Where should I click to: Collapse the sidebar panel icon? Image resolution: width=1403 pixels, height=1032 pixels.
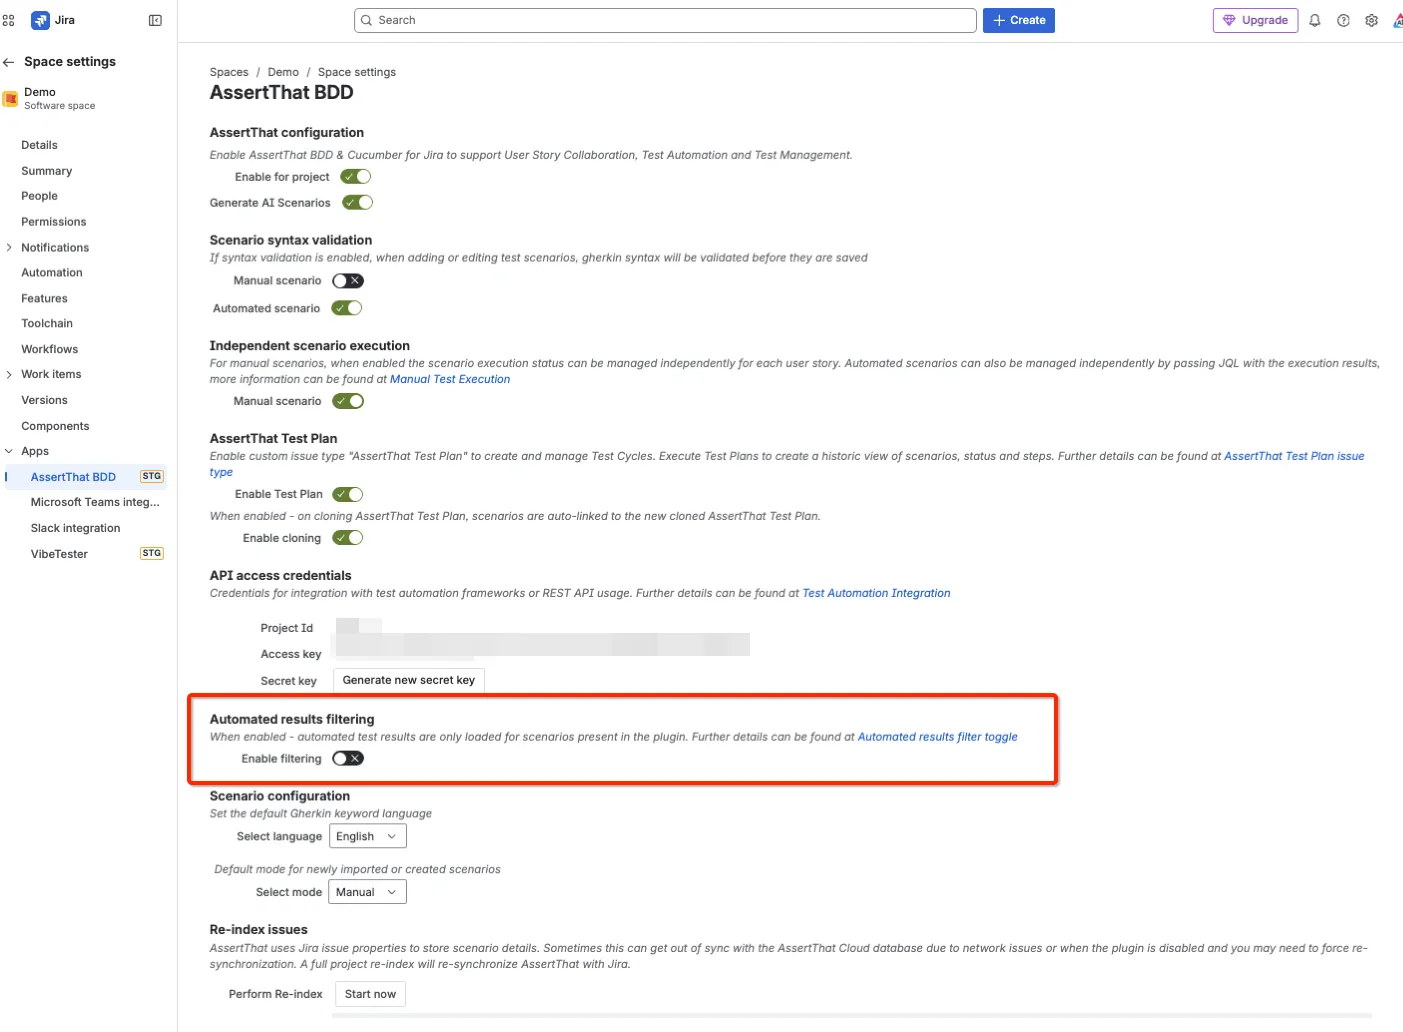tap(155, 20)
